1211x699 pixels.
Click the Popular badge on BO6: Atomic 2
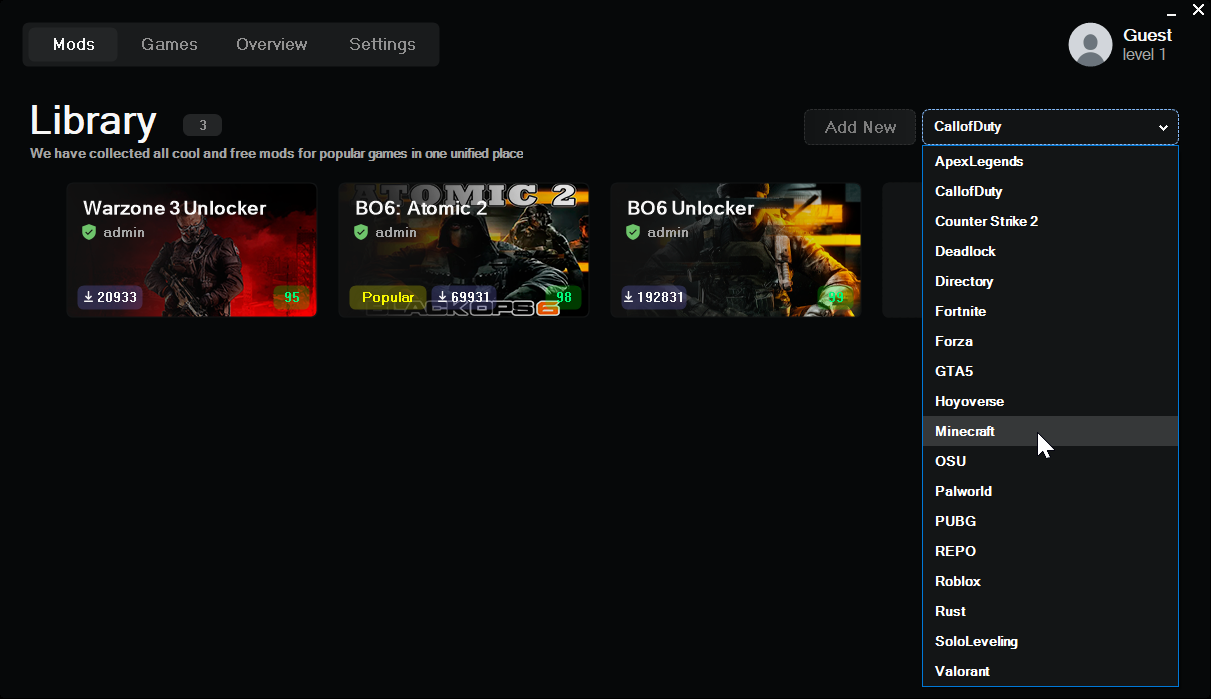coord(387,296)
